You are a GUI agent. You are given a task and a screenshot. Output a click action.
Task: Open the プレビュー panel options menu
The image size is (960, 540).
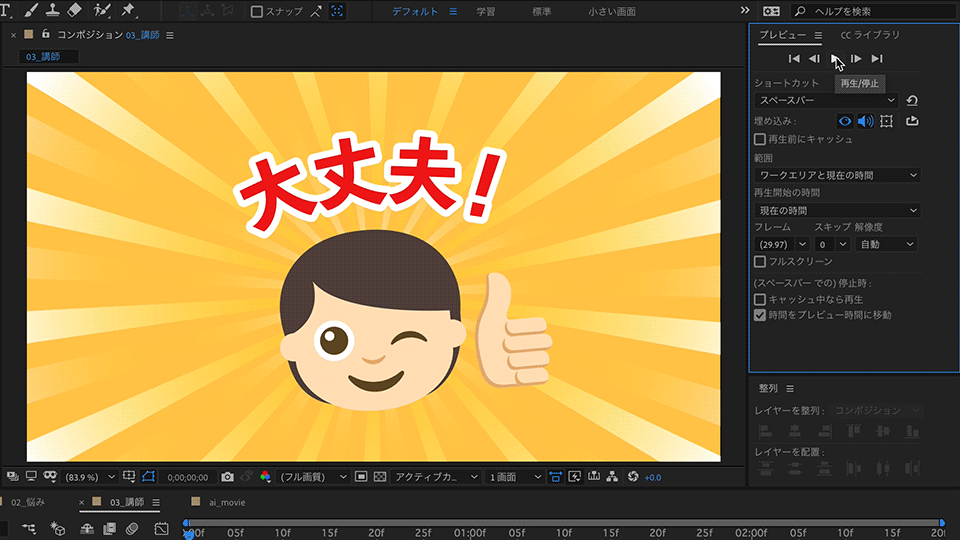818,36
